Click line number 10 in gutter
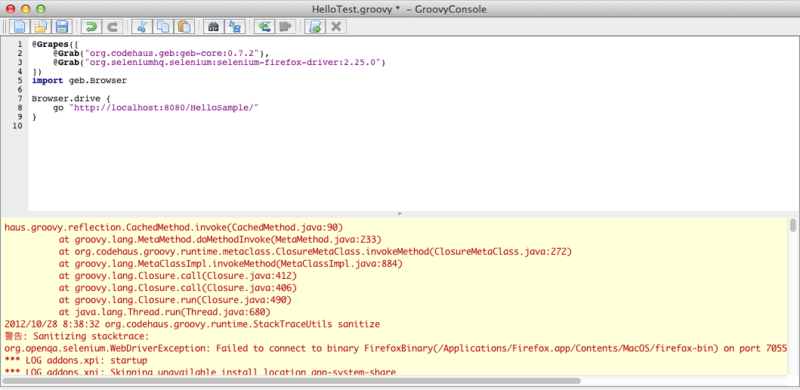This screenshot has width=800, height=390. (18, 126)
